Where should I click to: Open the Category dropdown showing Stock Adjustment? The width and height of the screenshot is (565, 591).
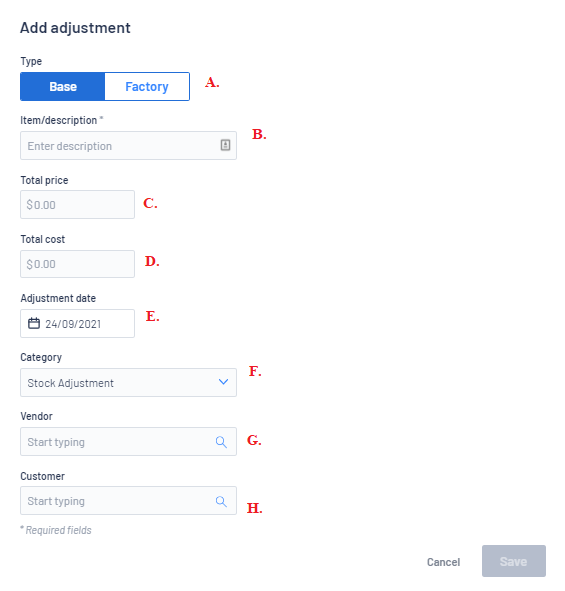(128, 383)
